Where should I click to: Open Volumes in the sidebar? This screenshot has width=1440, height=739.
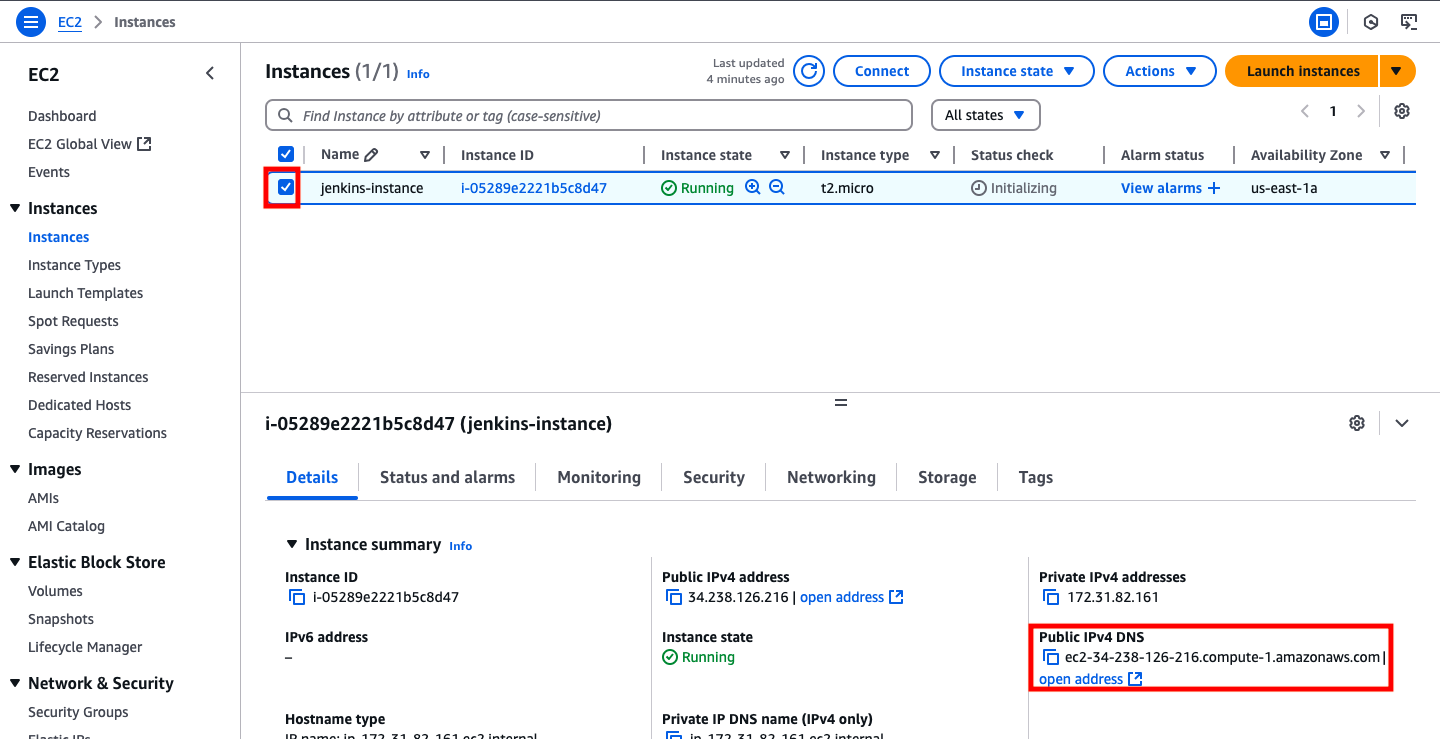tap(55, 591)
